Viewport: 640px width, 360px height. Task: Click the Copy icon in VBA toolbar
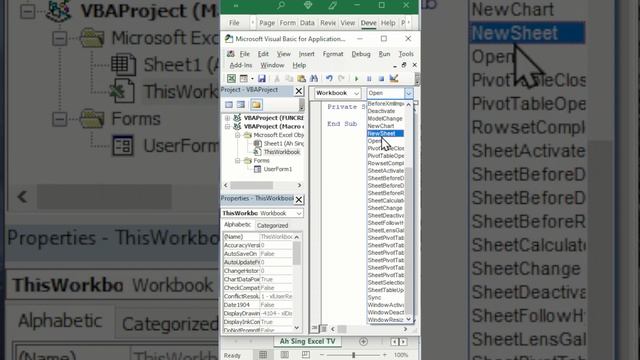coord(289,78)
